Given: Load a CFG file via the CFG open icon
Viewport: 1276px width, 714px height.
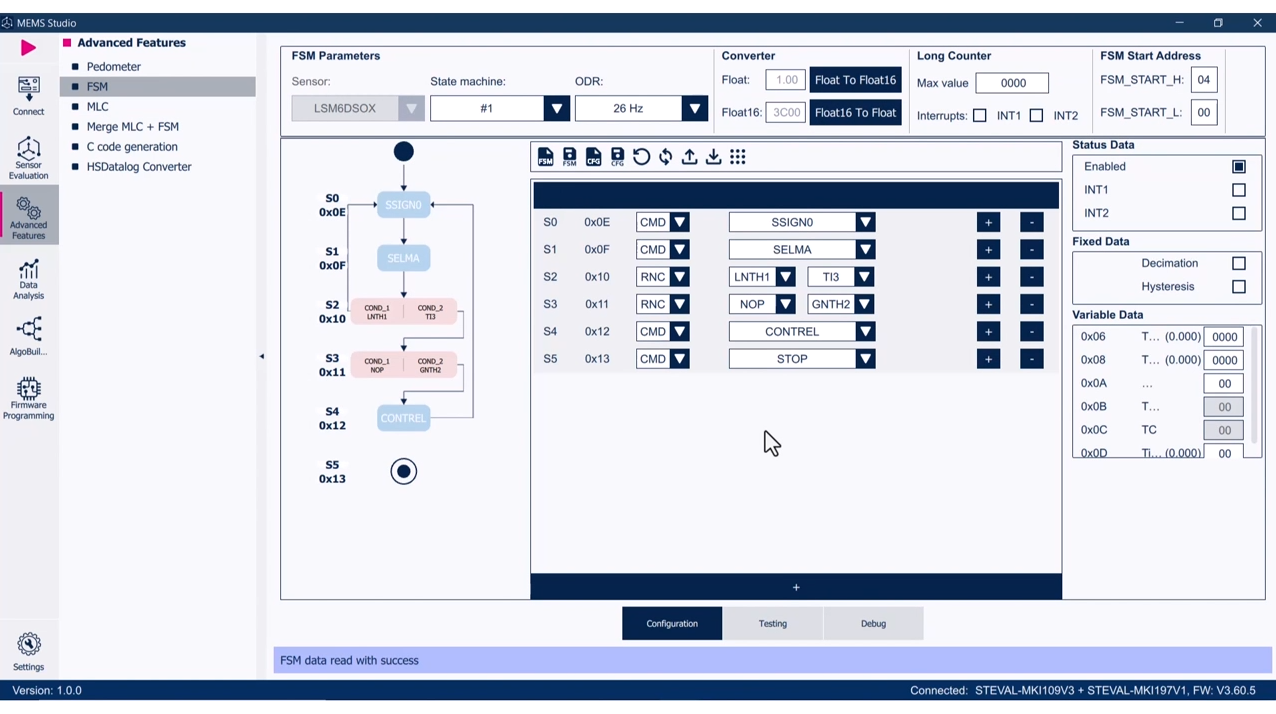Looking at the screenshot, I should (x=593, y=157).
